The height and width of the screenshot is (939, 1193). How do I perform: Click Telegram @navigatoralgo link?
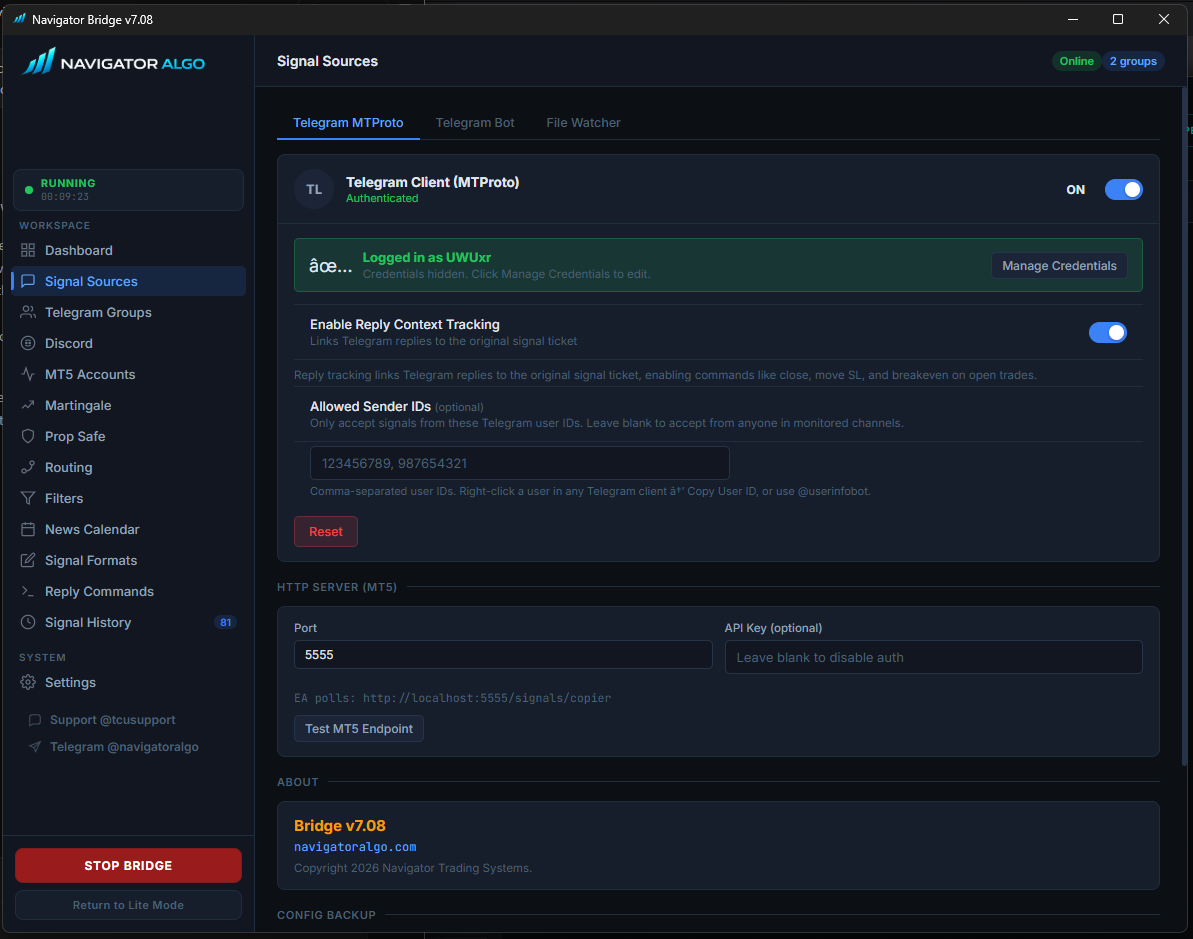(x=124, y=747)
